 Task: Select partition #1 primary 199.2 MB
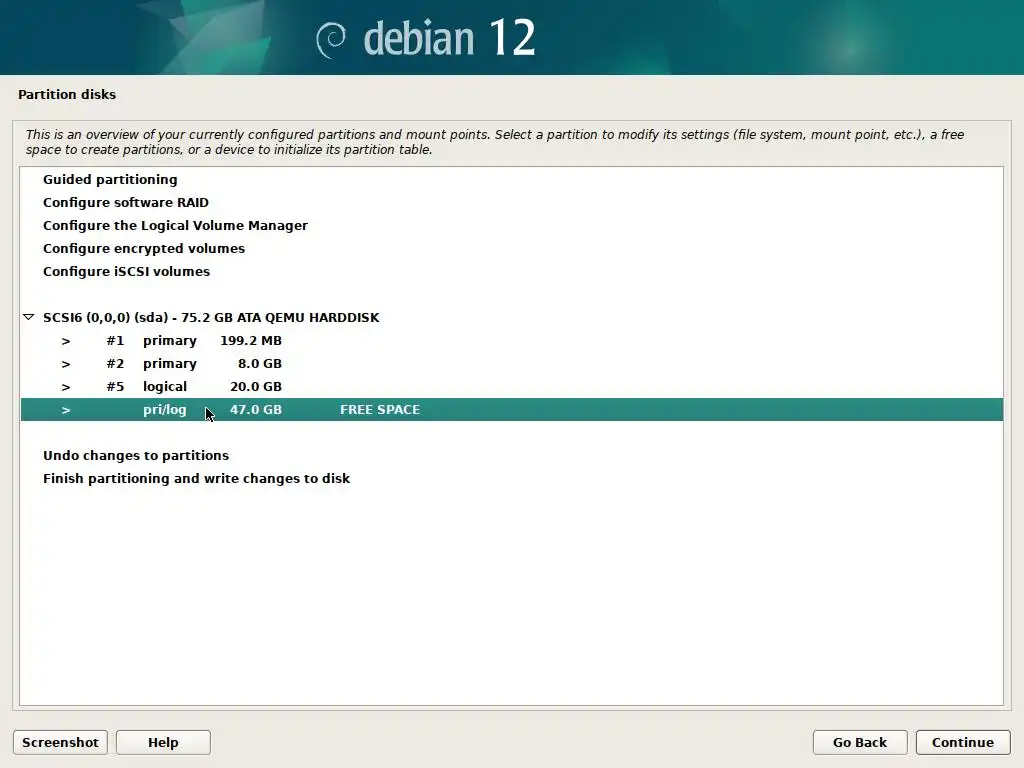tap(512, 340)
